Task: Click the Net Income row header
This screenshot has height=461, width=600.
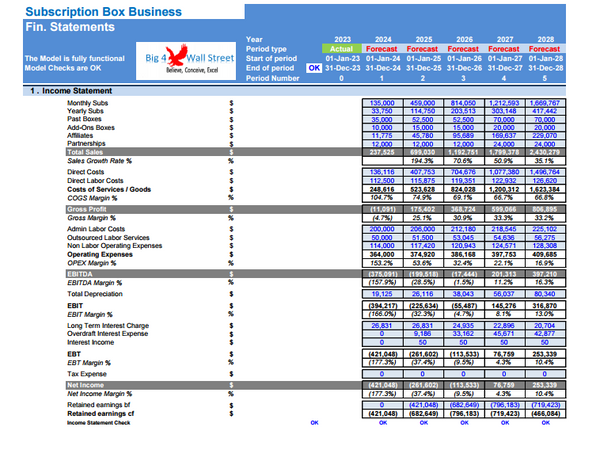Action: tap(86, 384)
